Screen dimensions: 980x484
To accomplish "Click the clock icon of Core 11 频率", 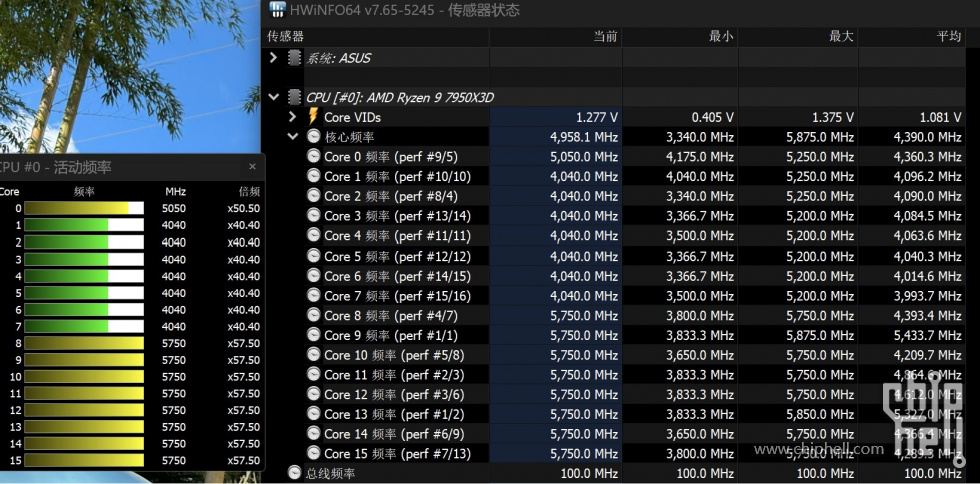I will (x=313, y=375).
